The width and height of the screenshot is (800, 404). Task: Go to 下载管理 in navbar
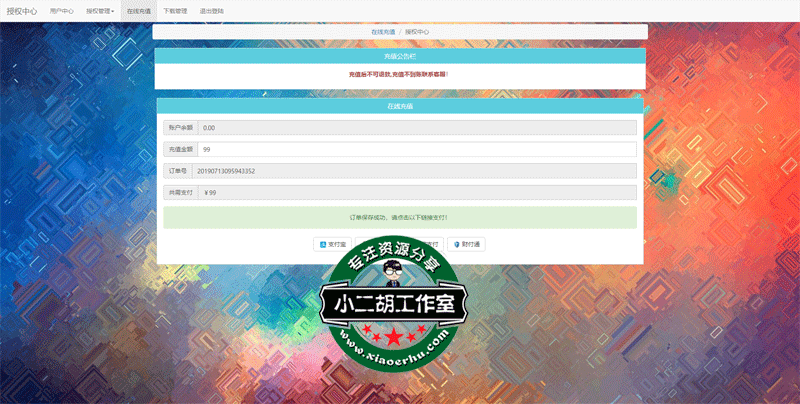pyautogui.click(x=175, y=11)
